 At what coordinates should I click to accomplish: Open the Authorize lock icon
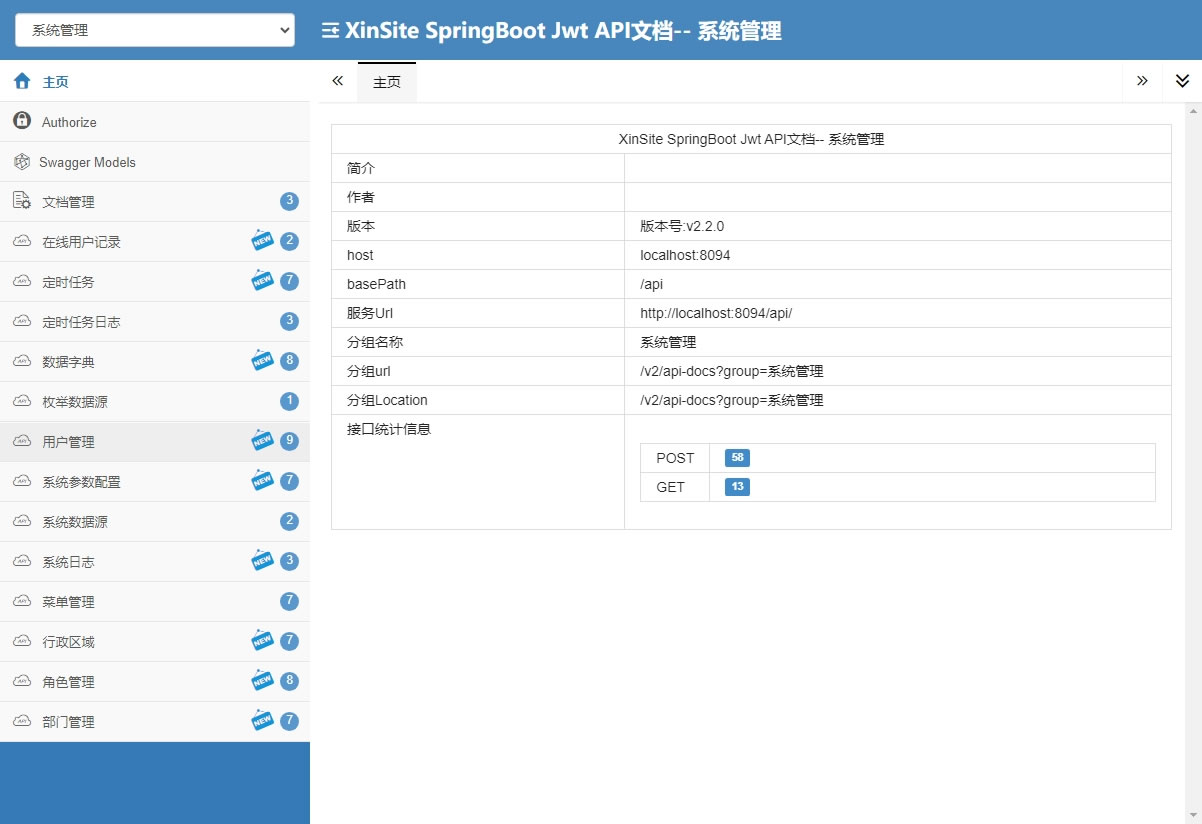(22, 121)
